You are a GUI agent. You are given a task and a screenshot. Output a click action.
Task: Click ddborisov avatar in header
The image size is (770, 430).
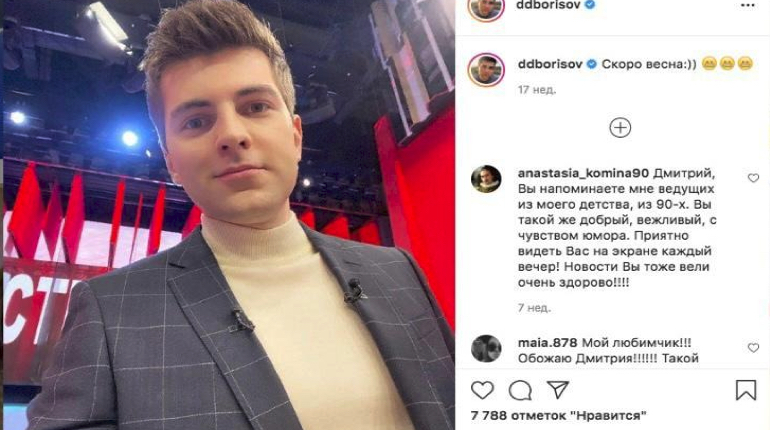point(486,8)
